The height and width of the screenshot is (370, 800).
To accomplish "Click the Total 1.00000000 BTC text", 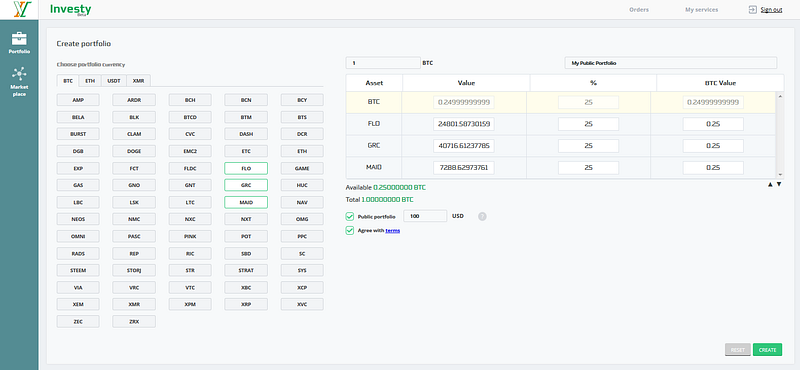I will click(x=380, y=200).
